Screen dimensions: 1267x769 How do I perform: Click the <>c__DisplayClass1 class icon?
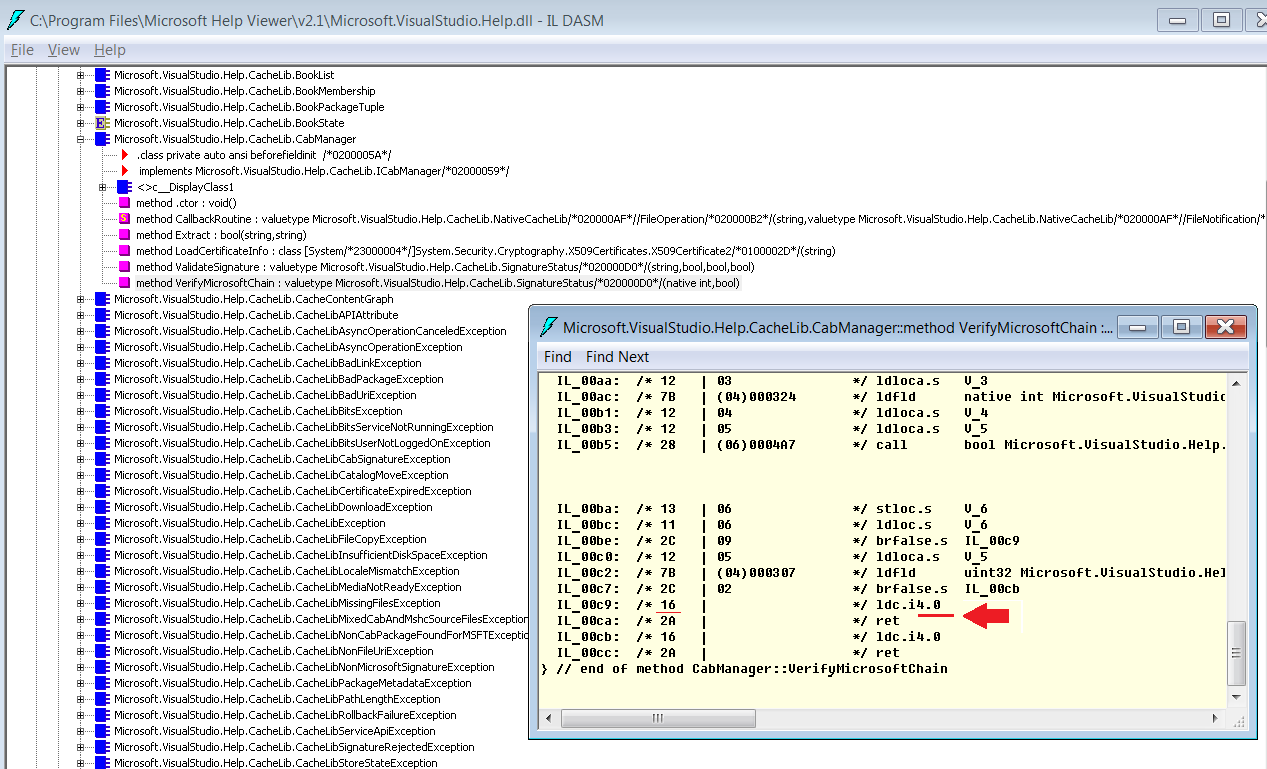124,187
